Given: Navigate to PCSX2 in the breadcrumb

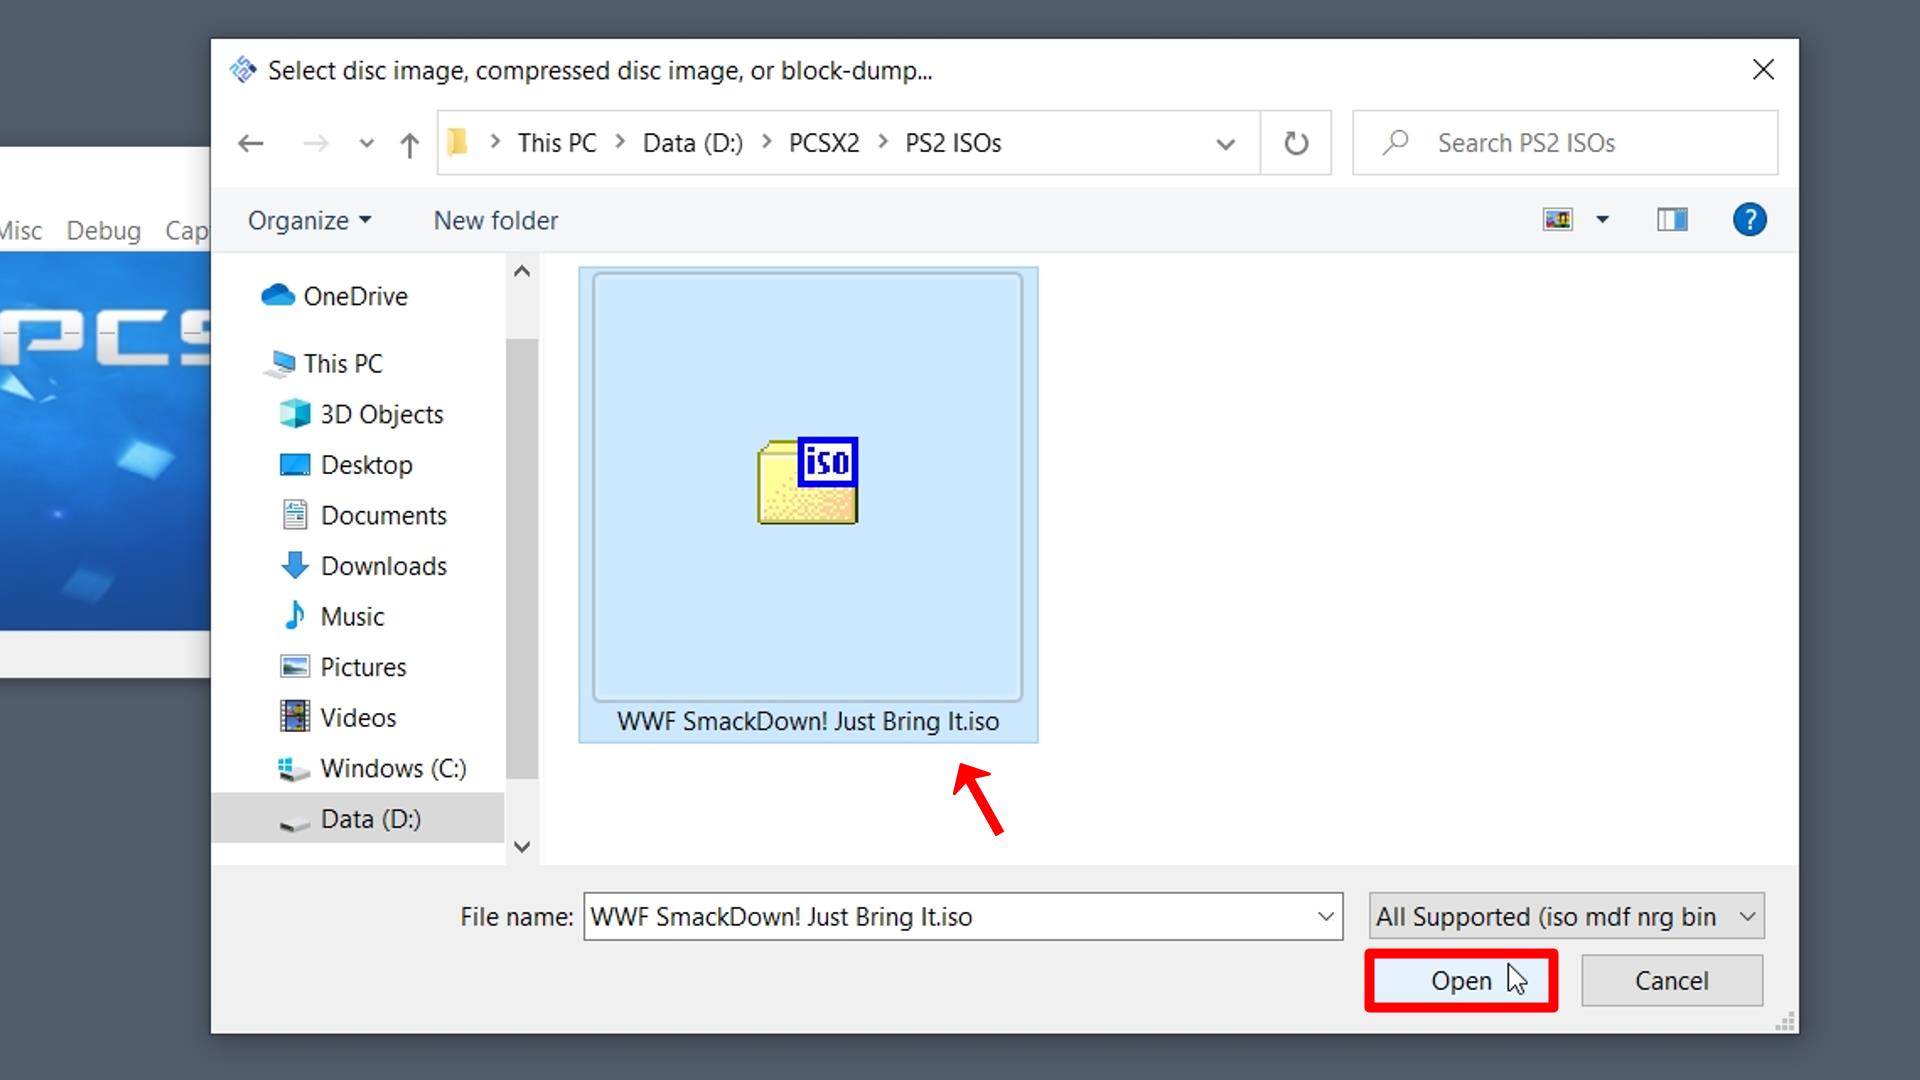Looking at the screenshot, I should point(824,143).
